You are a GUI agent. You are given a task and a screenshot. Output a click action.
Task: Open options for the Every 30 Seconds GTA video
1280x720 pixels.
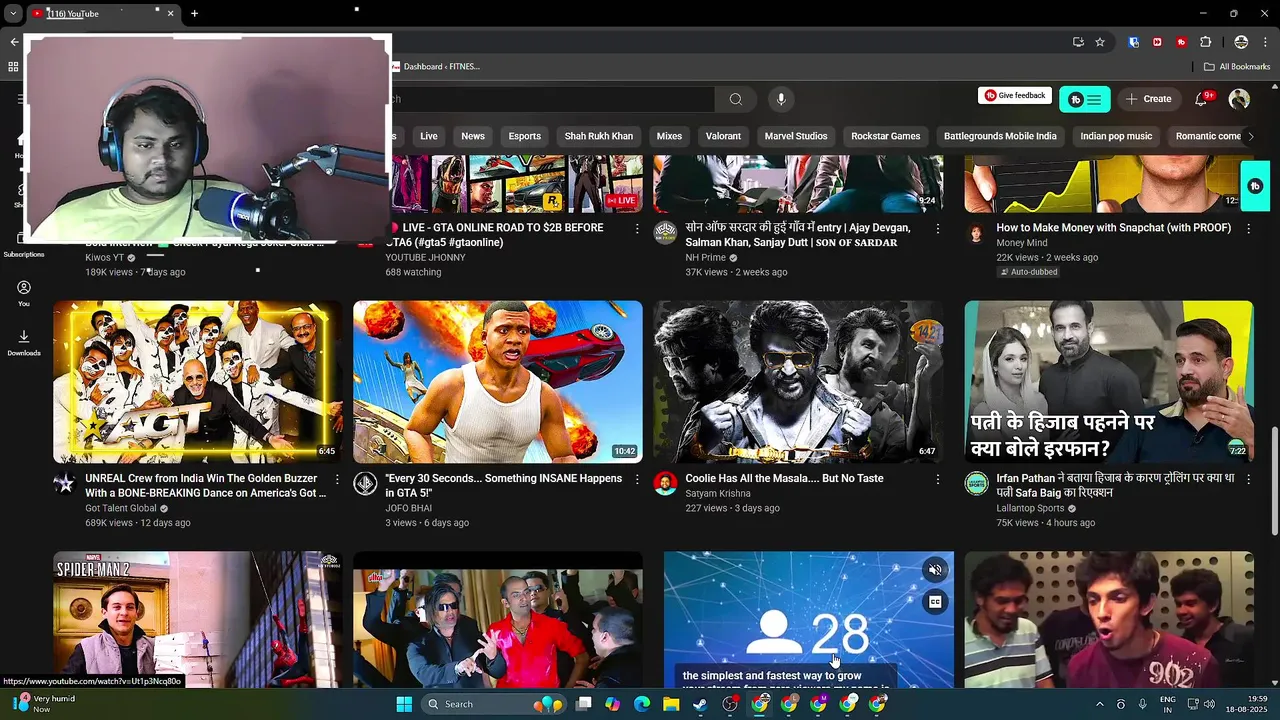(637, 480)
